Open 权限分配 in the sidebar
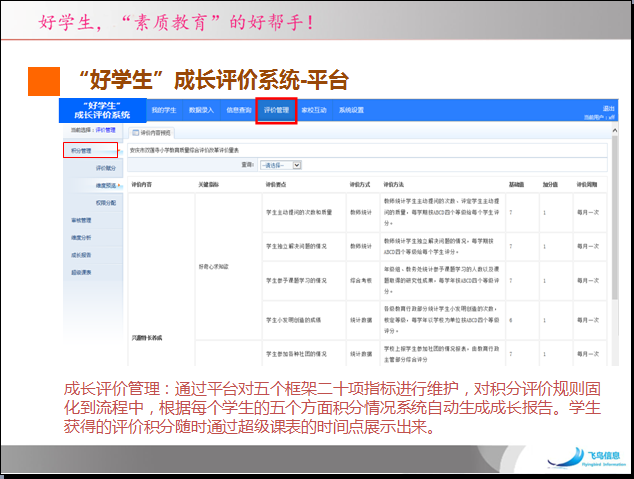Image resolution: width=634 pixels, height=479 pixels. tap(105, 202)
